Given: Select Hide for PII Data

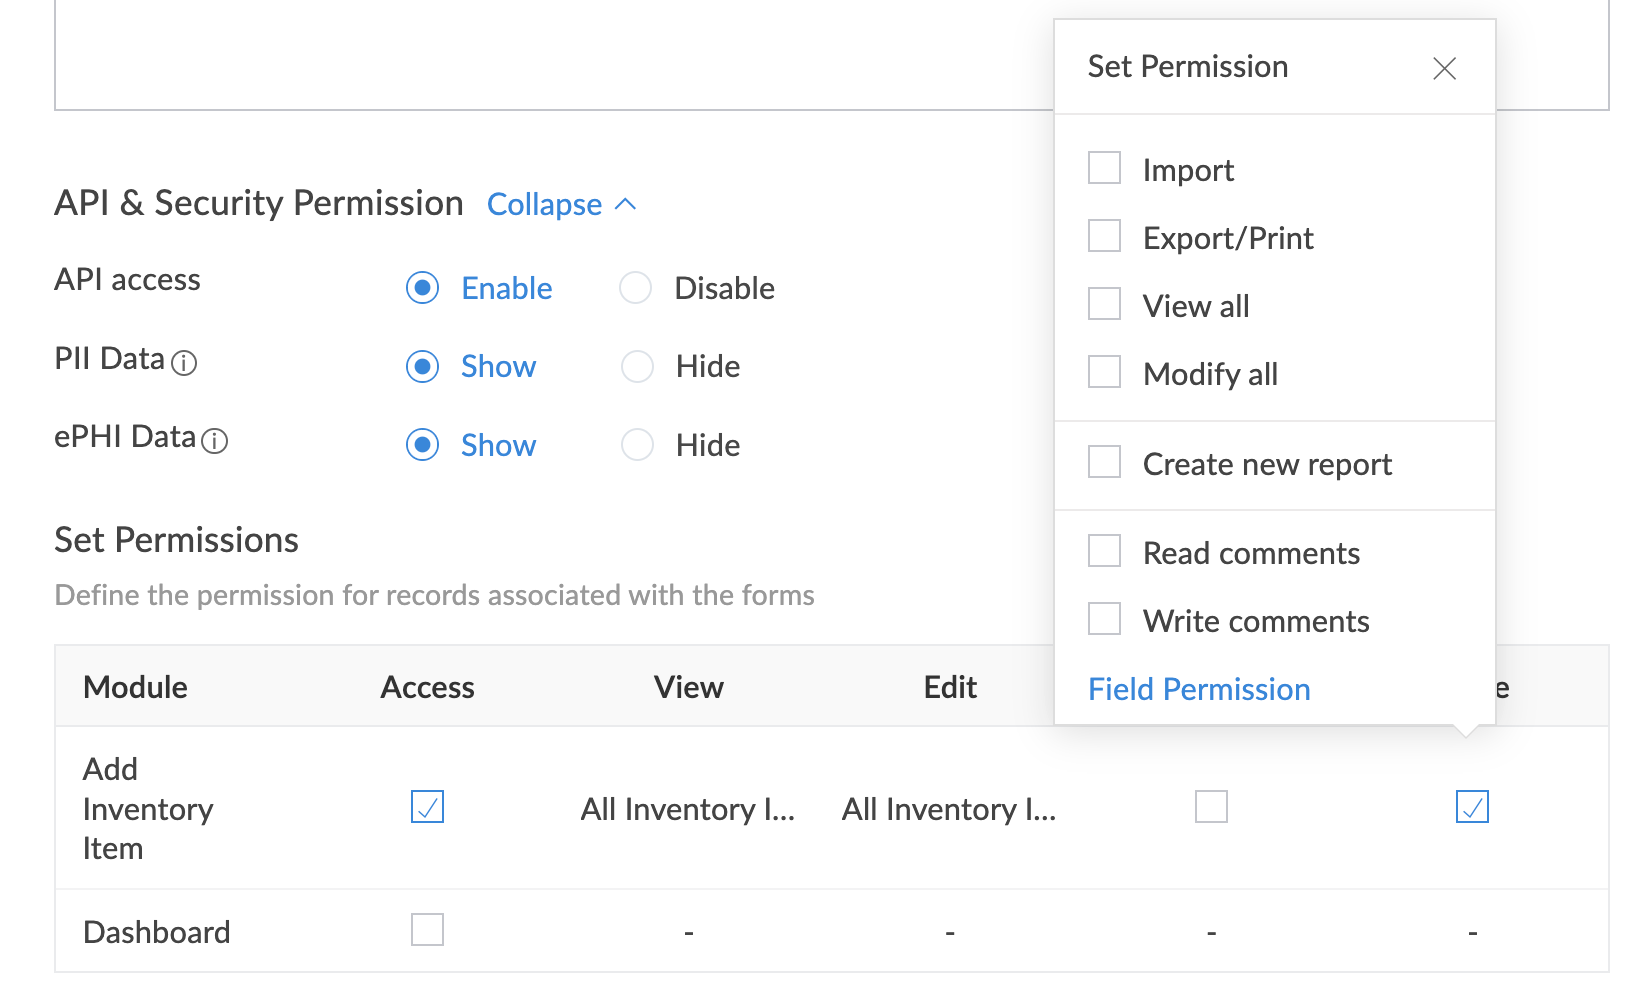Looking at the screenshot, I should [637, 366].
